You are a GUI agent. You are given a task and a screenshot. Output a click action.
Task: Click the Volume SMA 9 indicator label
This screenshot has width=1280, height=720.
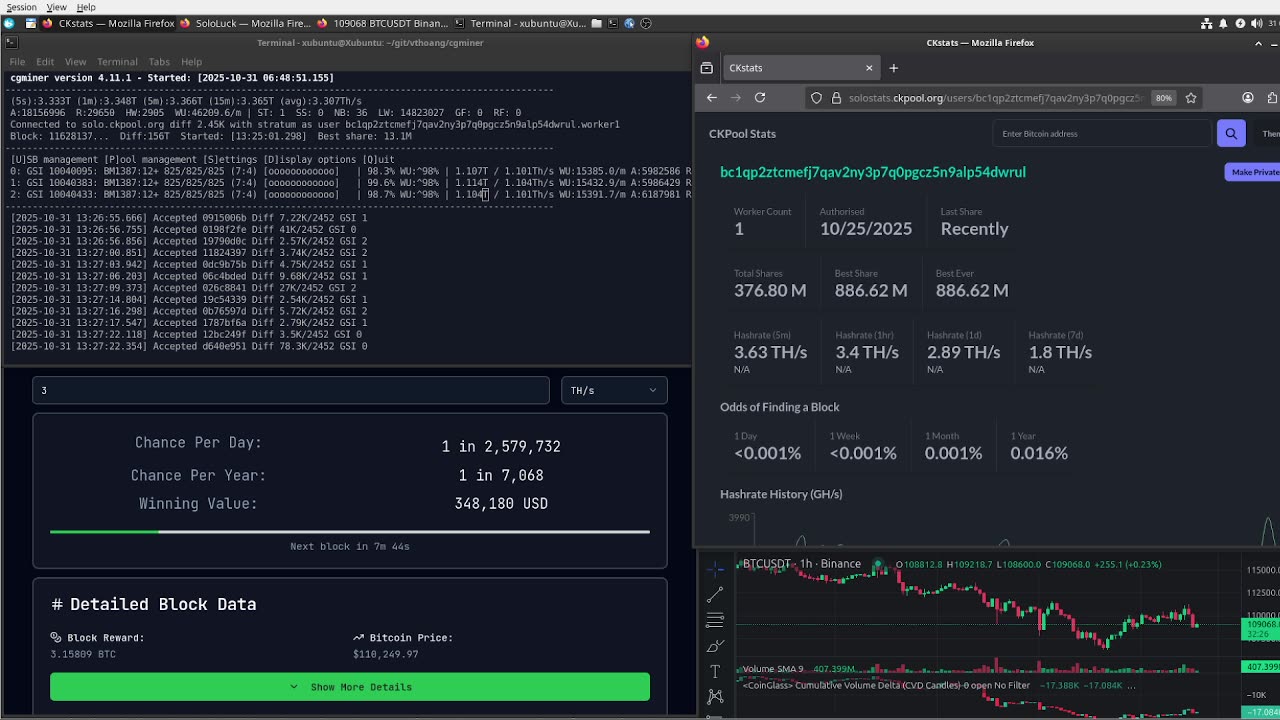pyautogui.click(x=772, y=669)
